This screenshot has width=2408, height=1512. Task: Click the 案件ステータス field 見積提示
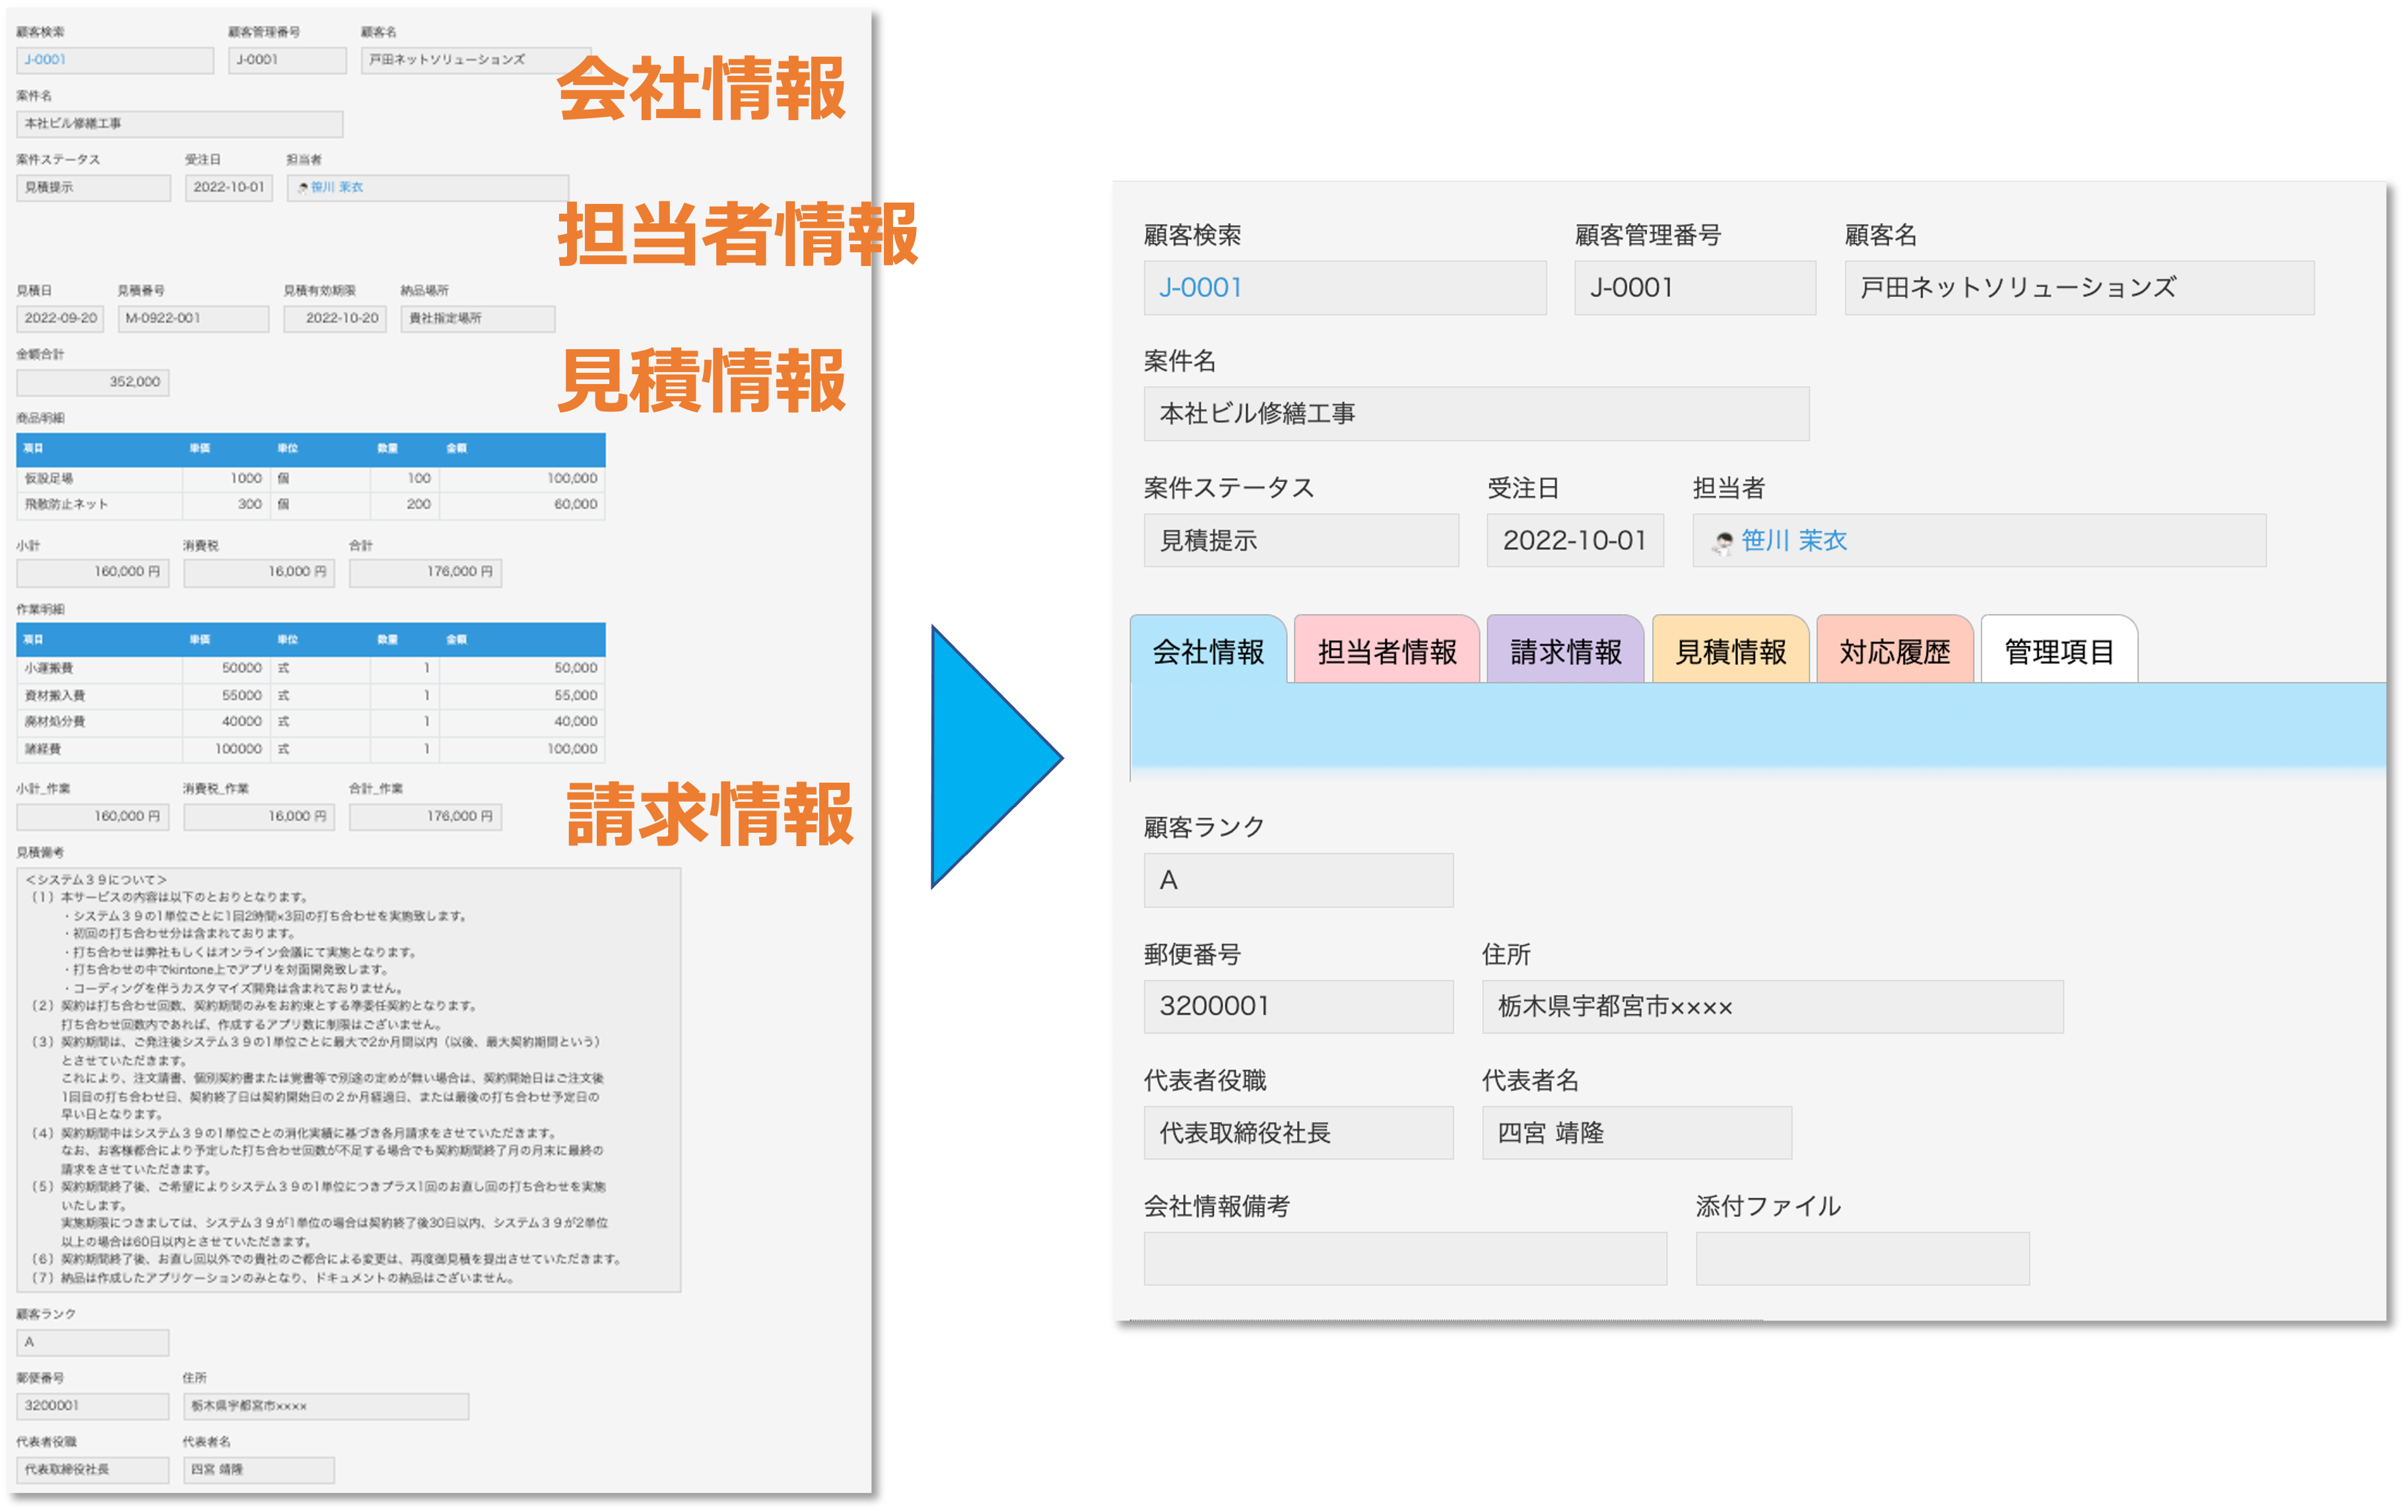[x=1300, y=541]
